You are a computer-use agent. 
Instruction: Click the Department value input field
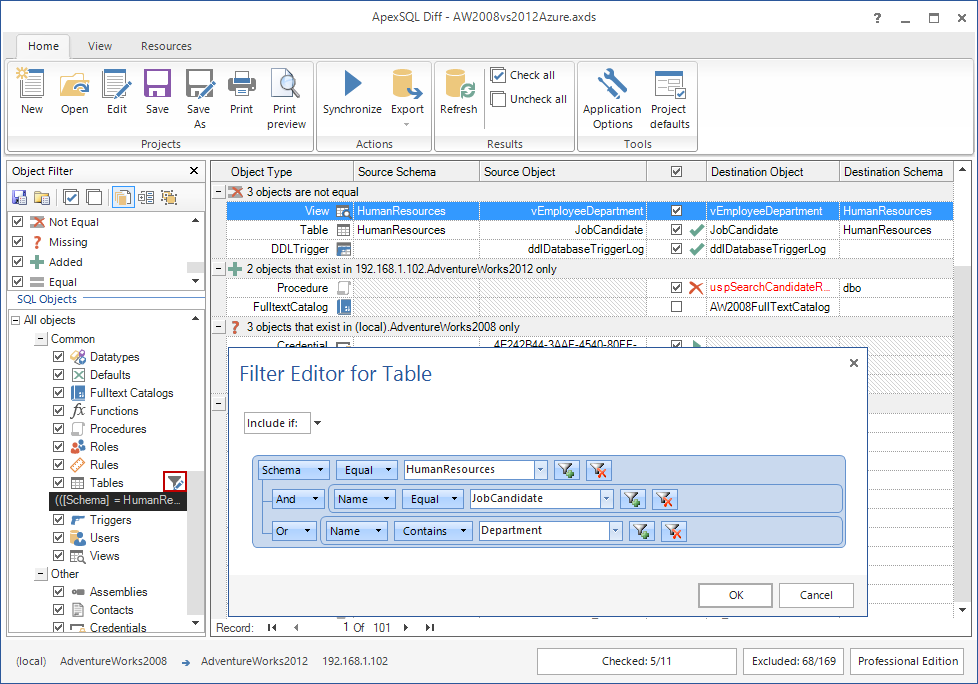(545, 531)
